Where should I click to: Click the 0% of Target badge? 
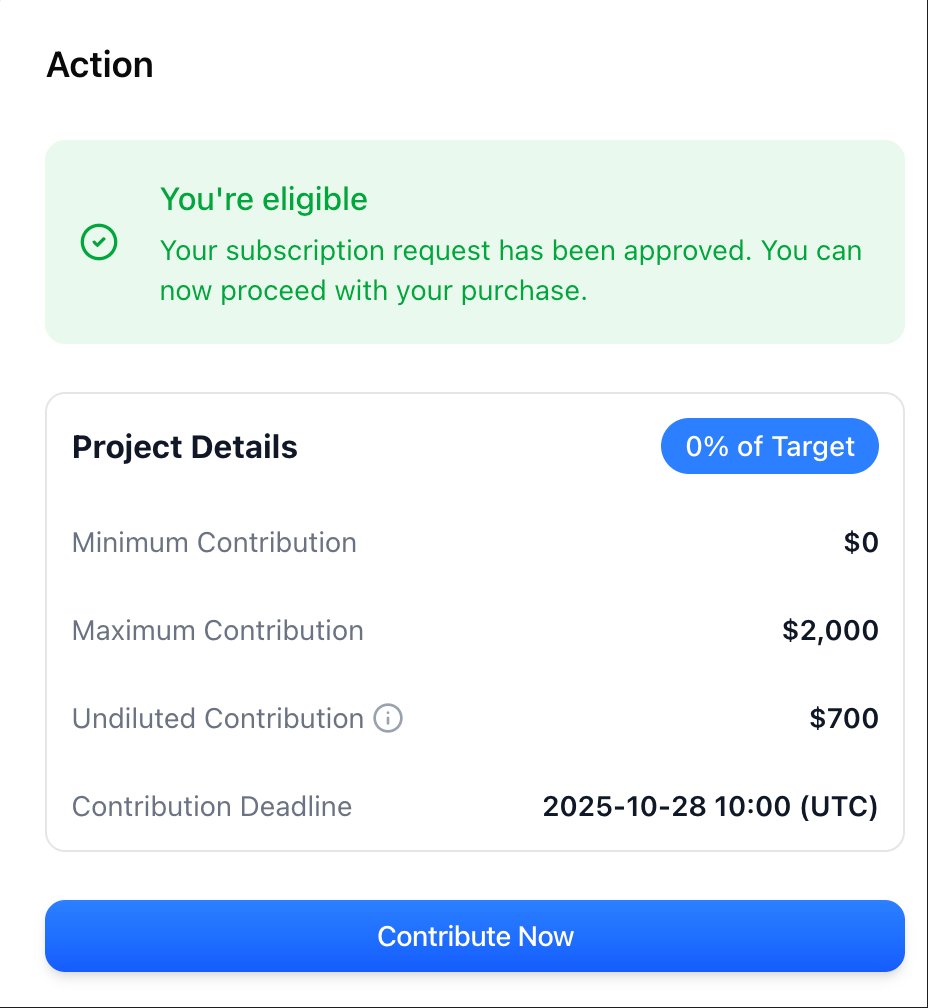click(769, 446)
